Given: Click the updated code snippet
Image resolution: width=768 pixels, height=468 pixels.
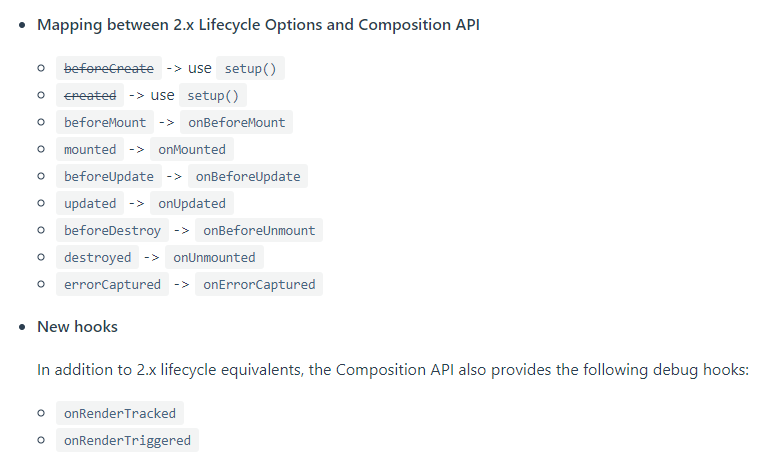Looking at the screenshot, I should pos(90,204).
